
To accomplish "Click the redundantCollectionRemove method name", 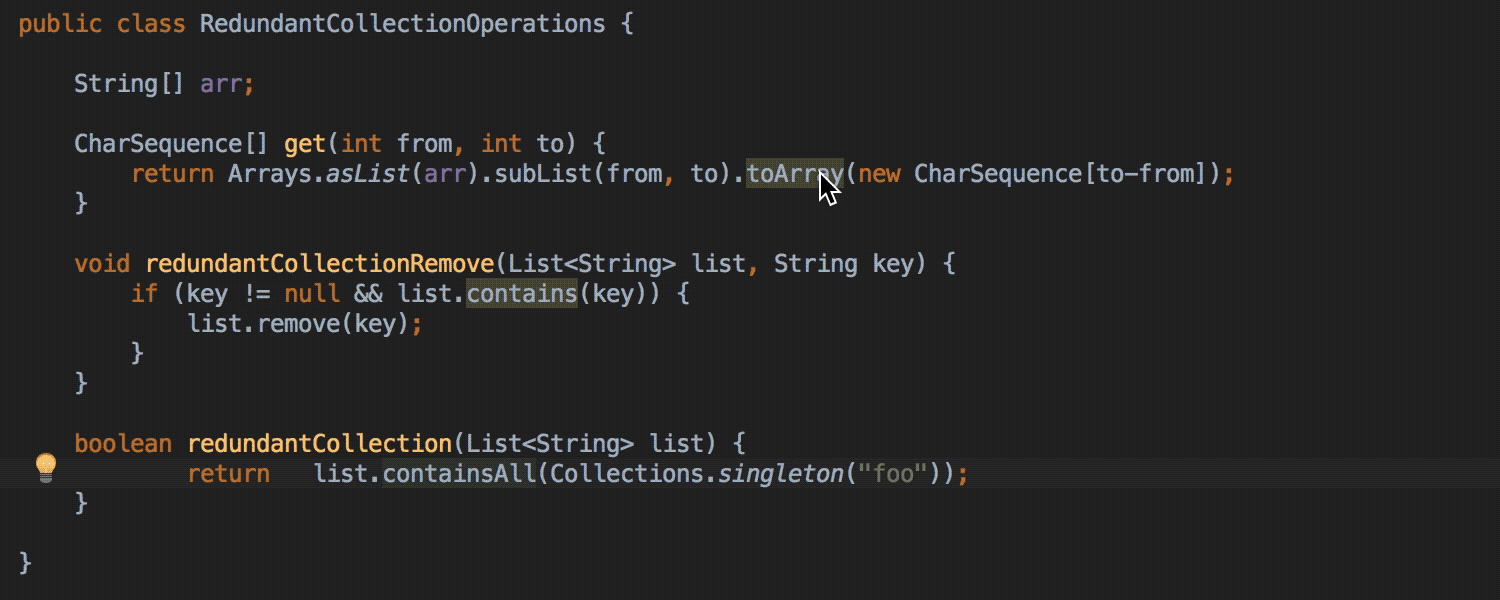I will coord(320,264).
